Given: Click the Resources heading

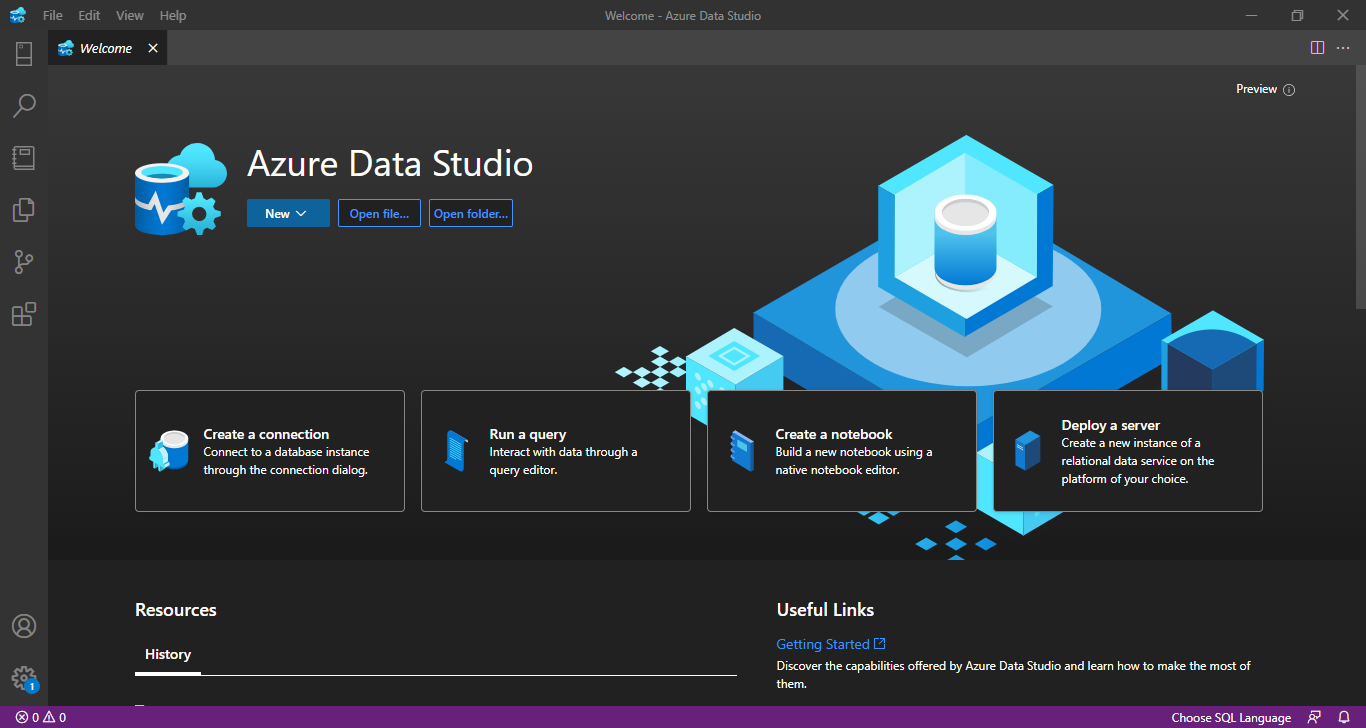Looking at the screenshot, I should coord(176,610).
